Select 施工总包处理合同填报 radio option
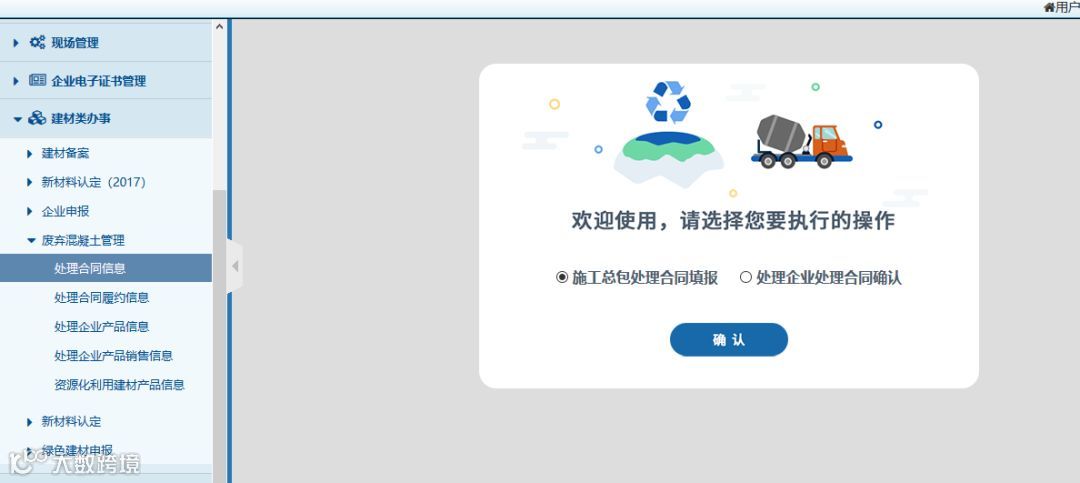 [x=562, y=278]
